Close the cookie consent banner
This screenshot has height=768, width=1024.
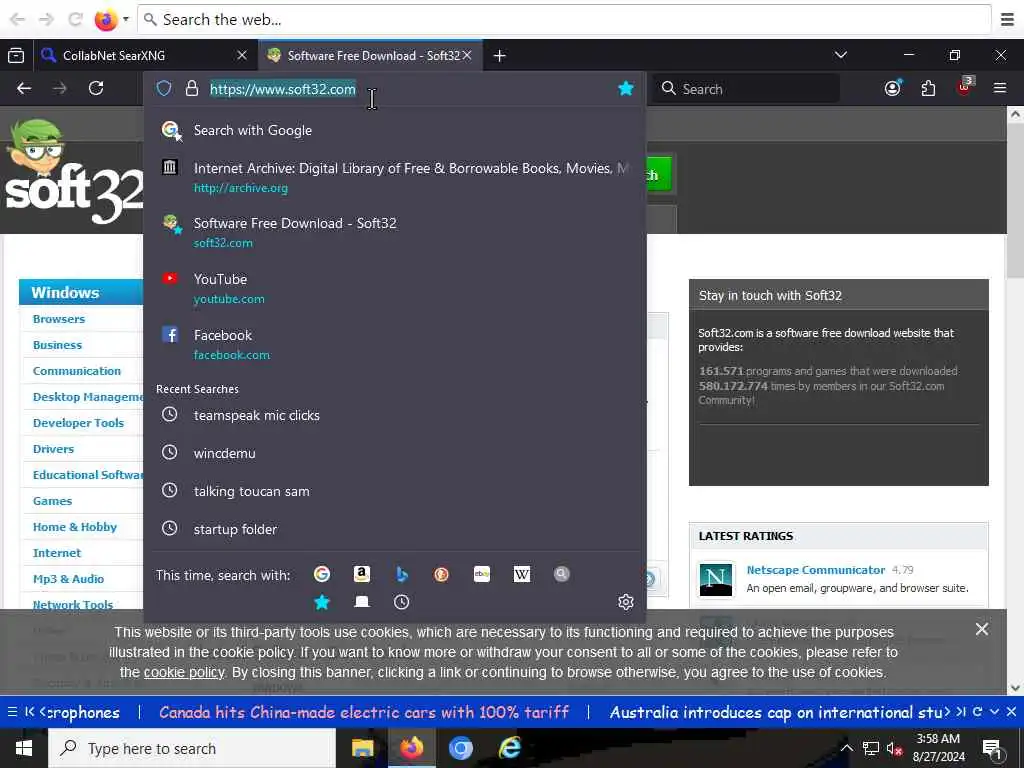(x=982, y=629)
